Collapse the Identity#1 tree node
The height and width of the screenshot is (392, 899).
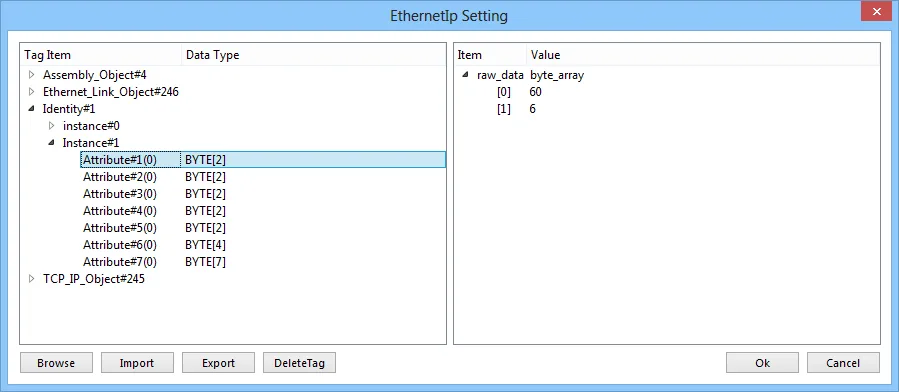[x=32, y=109]
